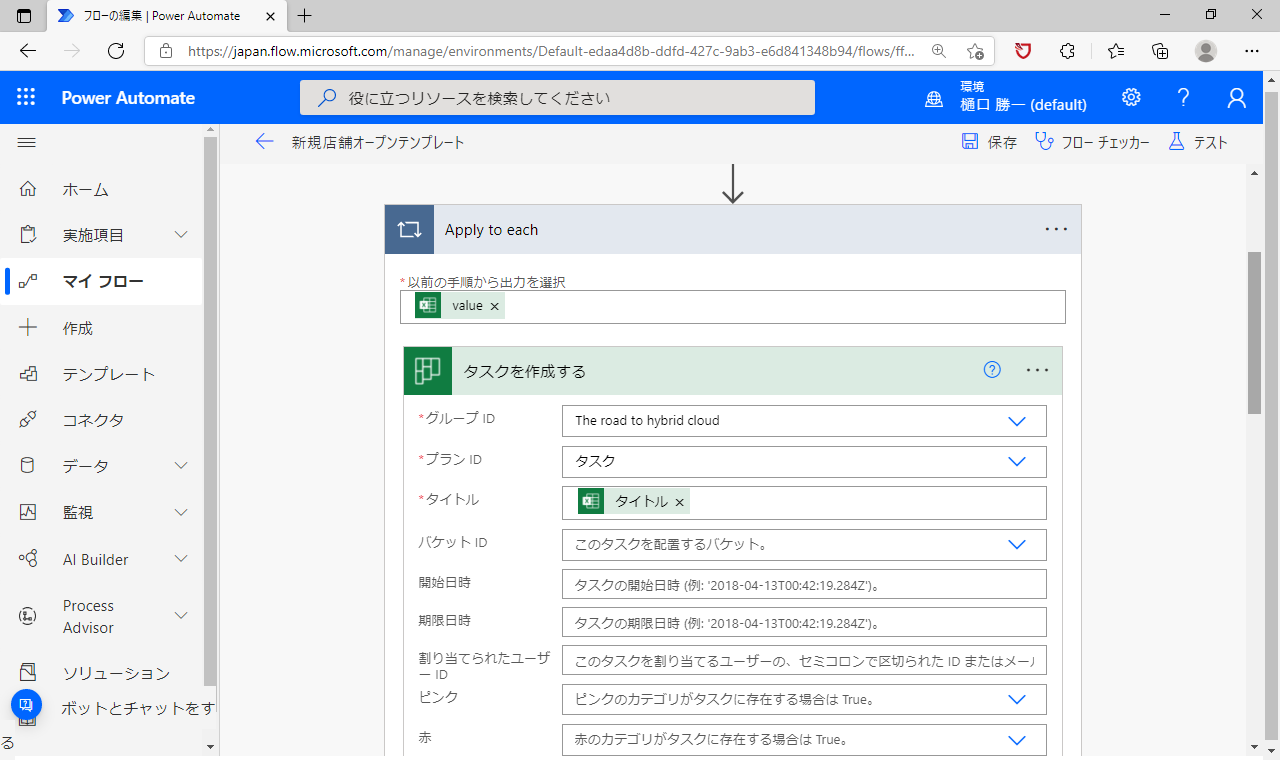The width and height of the screenshot is (1280, 760).
Task: Go to ホーム in sidebar
Action: 86,189
